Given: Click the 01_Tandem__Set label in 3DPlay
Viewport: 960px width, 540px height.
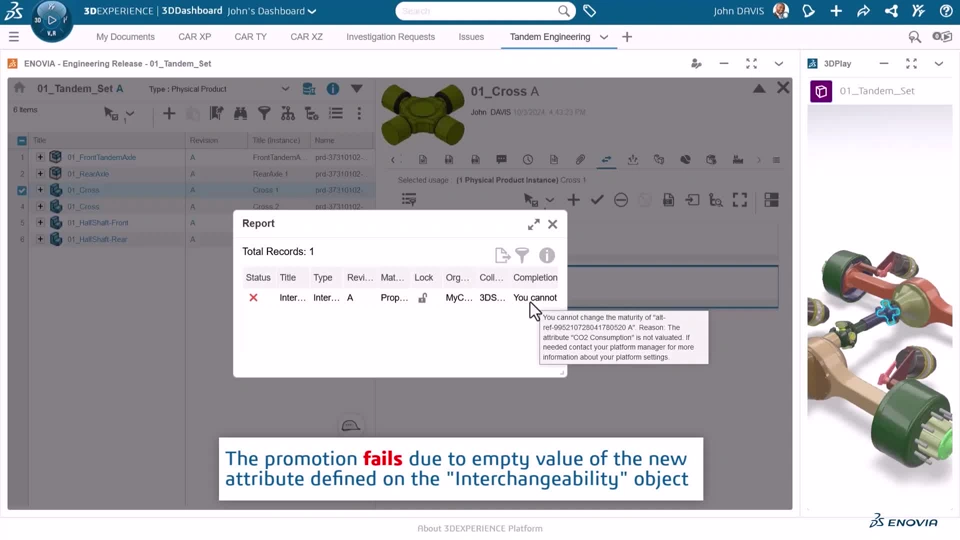Looking at the screenshot, I should (x=877, y=91).
